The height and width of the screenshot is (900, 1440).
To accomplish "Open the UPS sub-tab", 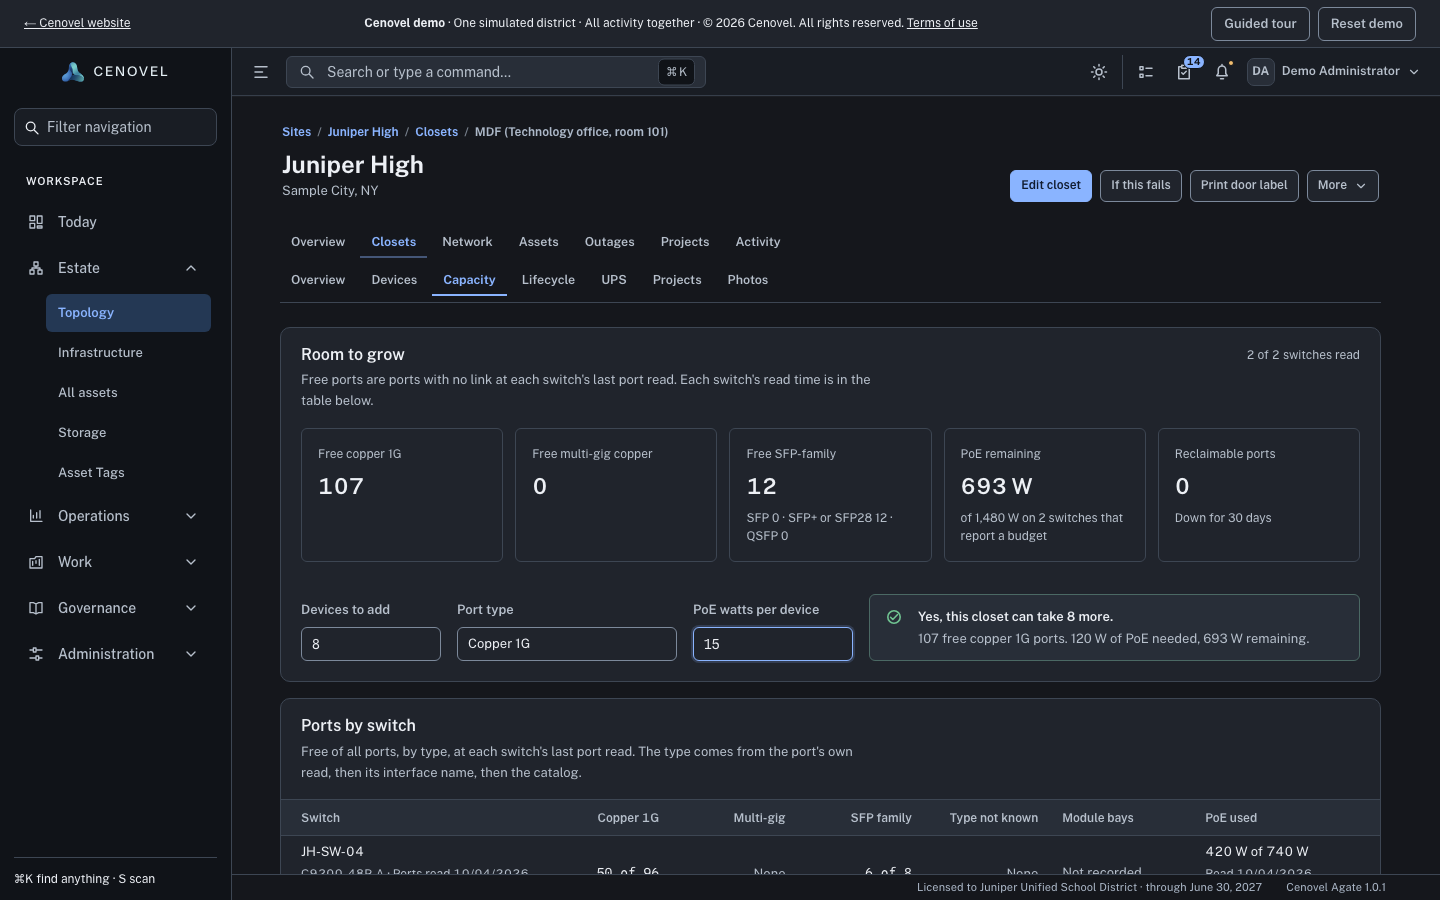I will coord(614,280).
